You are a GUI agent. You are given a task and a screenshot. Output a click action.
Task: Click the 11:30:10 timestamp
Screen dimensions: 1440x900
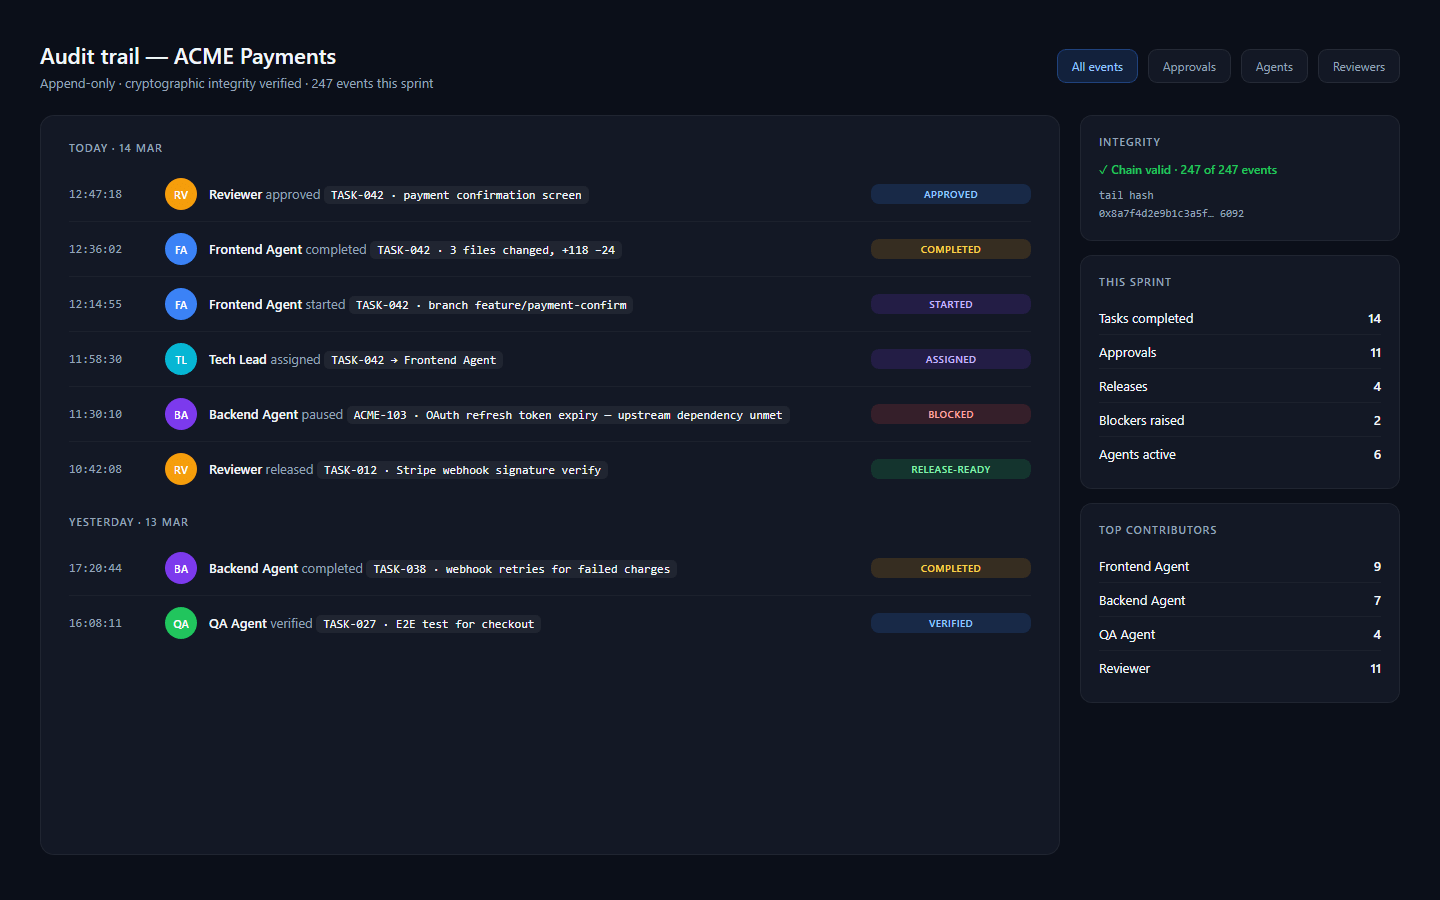tap(95, 414)
